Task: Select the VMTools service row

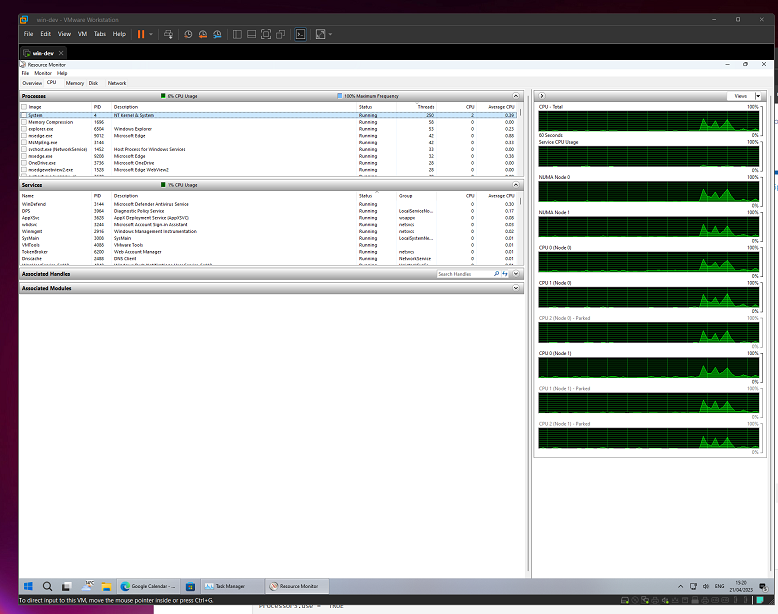Action: (268, 245)
